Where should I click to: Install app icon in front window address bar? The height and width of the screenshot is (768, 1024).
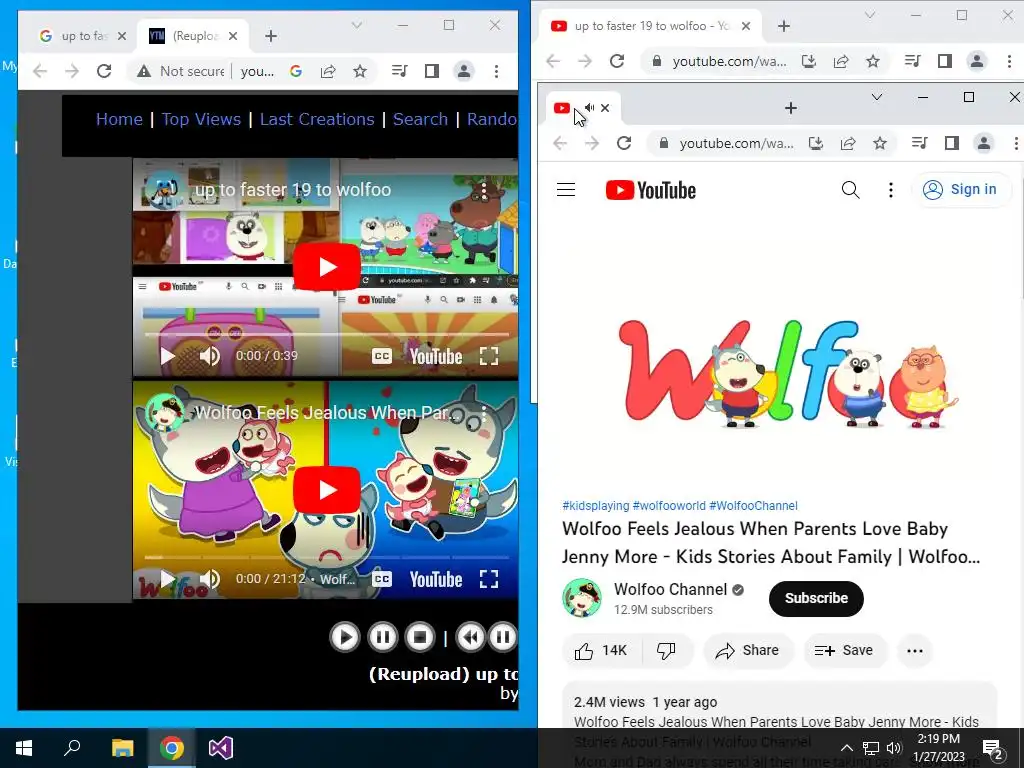pyautogui.click(x=816, y=143)
